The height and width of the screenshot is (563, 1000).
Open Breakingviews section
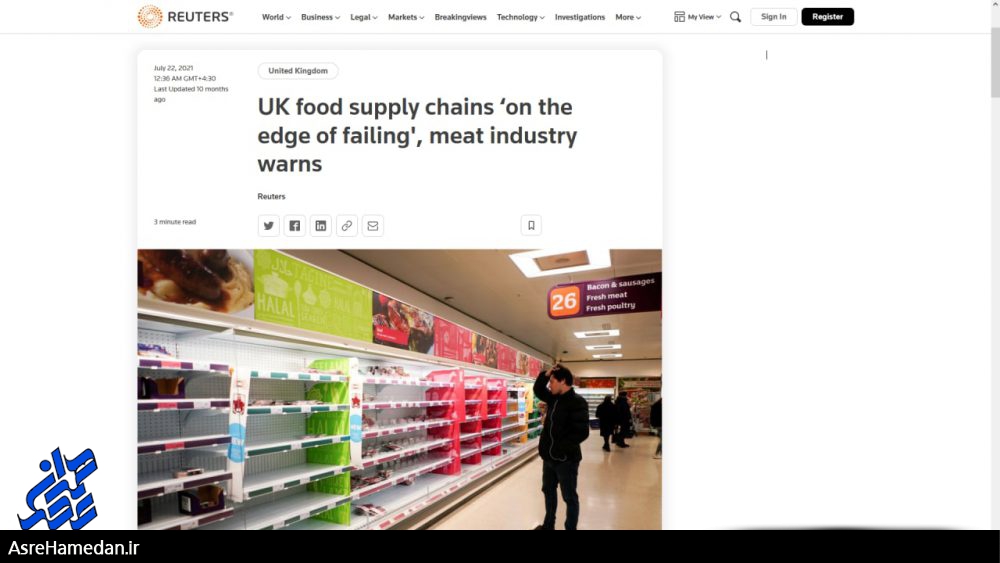[460, 17]
